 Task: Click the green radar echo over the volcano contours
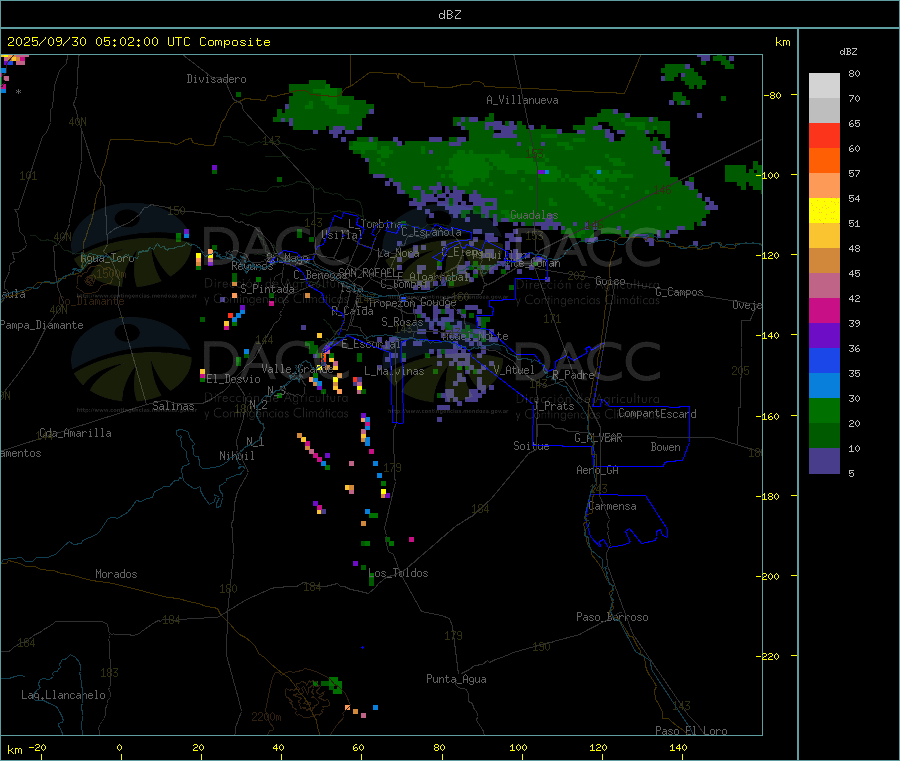(333, 684)
